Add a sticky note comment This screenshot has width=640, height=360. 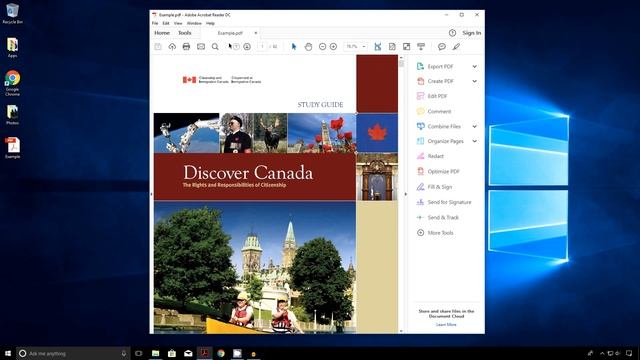pos(442,47)
